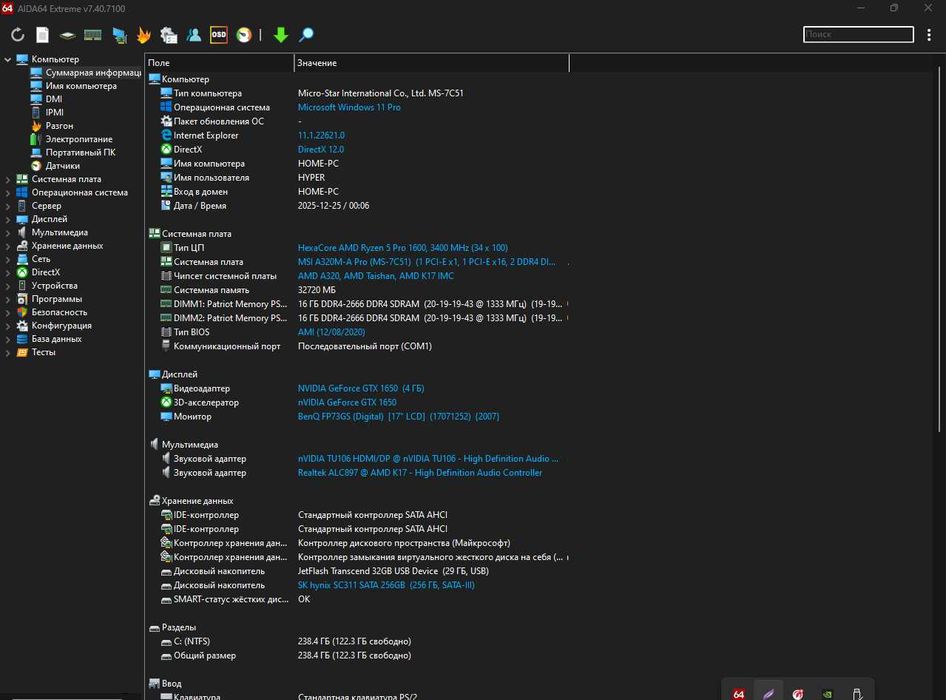Click the nVIDIA TU106 HDMI/DP audio link
The width and height of the screenshot is (946, 700).
(428, 459)
